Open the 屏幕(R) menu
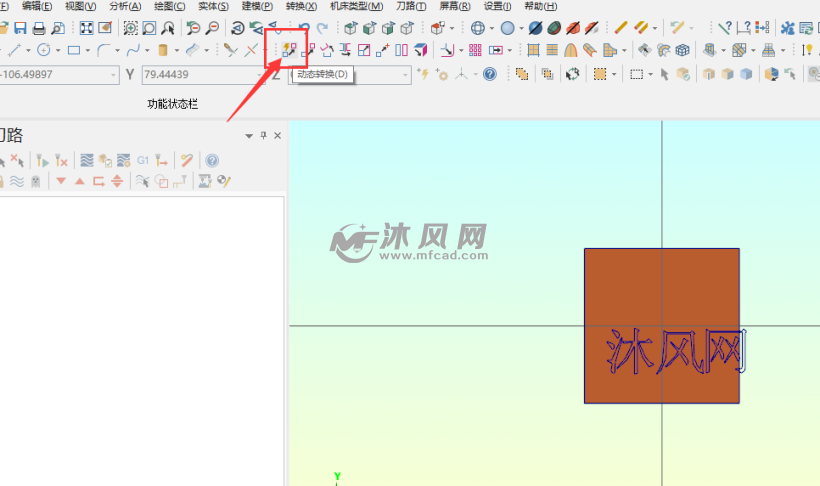 click(x=454, y=6)
